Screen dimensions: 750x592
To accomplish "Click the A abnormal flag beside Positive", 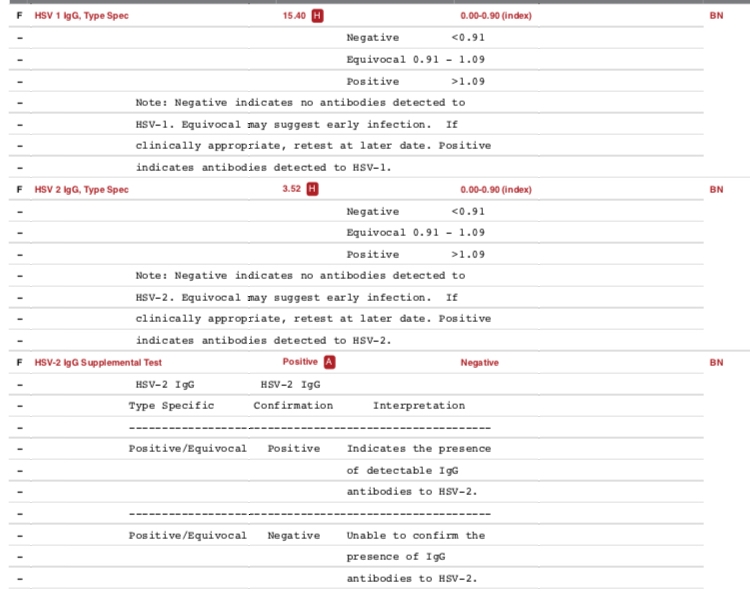I will pyautogui.click(x=329, y=362).
